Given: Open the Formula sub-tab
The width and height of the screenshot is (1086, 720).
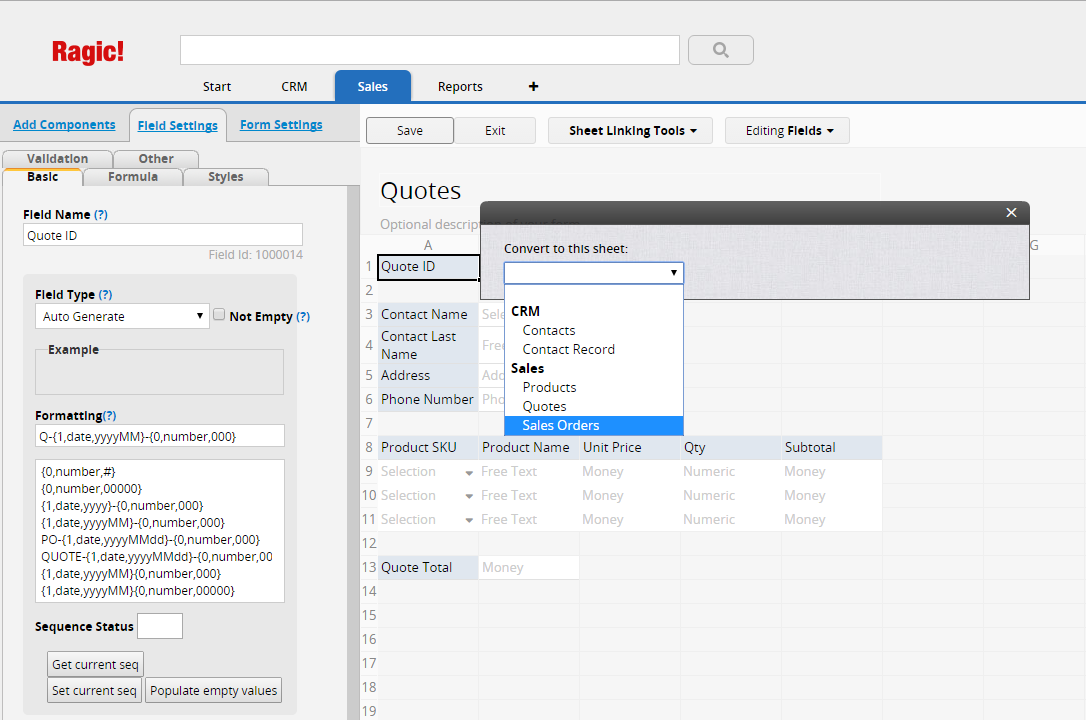Looking at the screenshot, I should [x=133, y=177].
